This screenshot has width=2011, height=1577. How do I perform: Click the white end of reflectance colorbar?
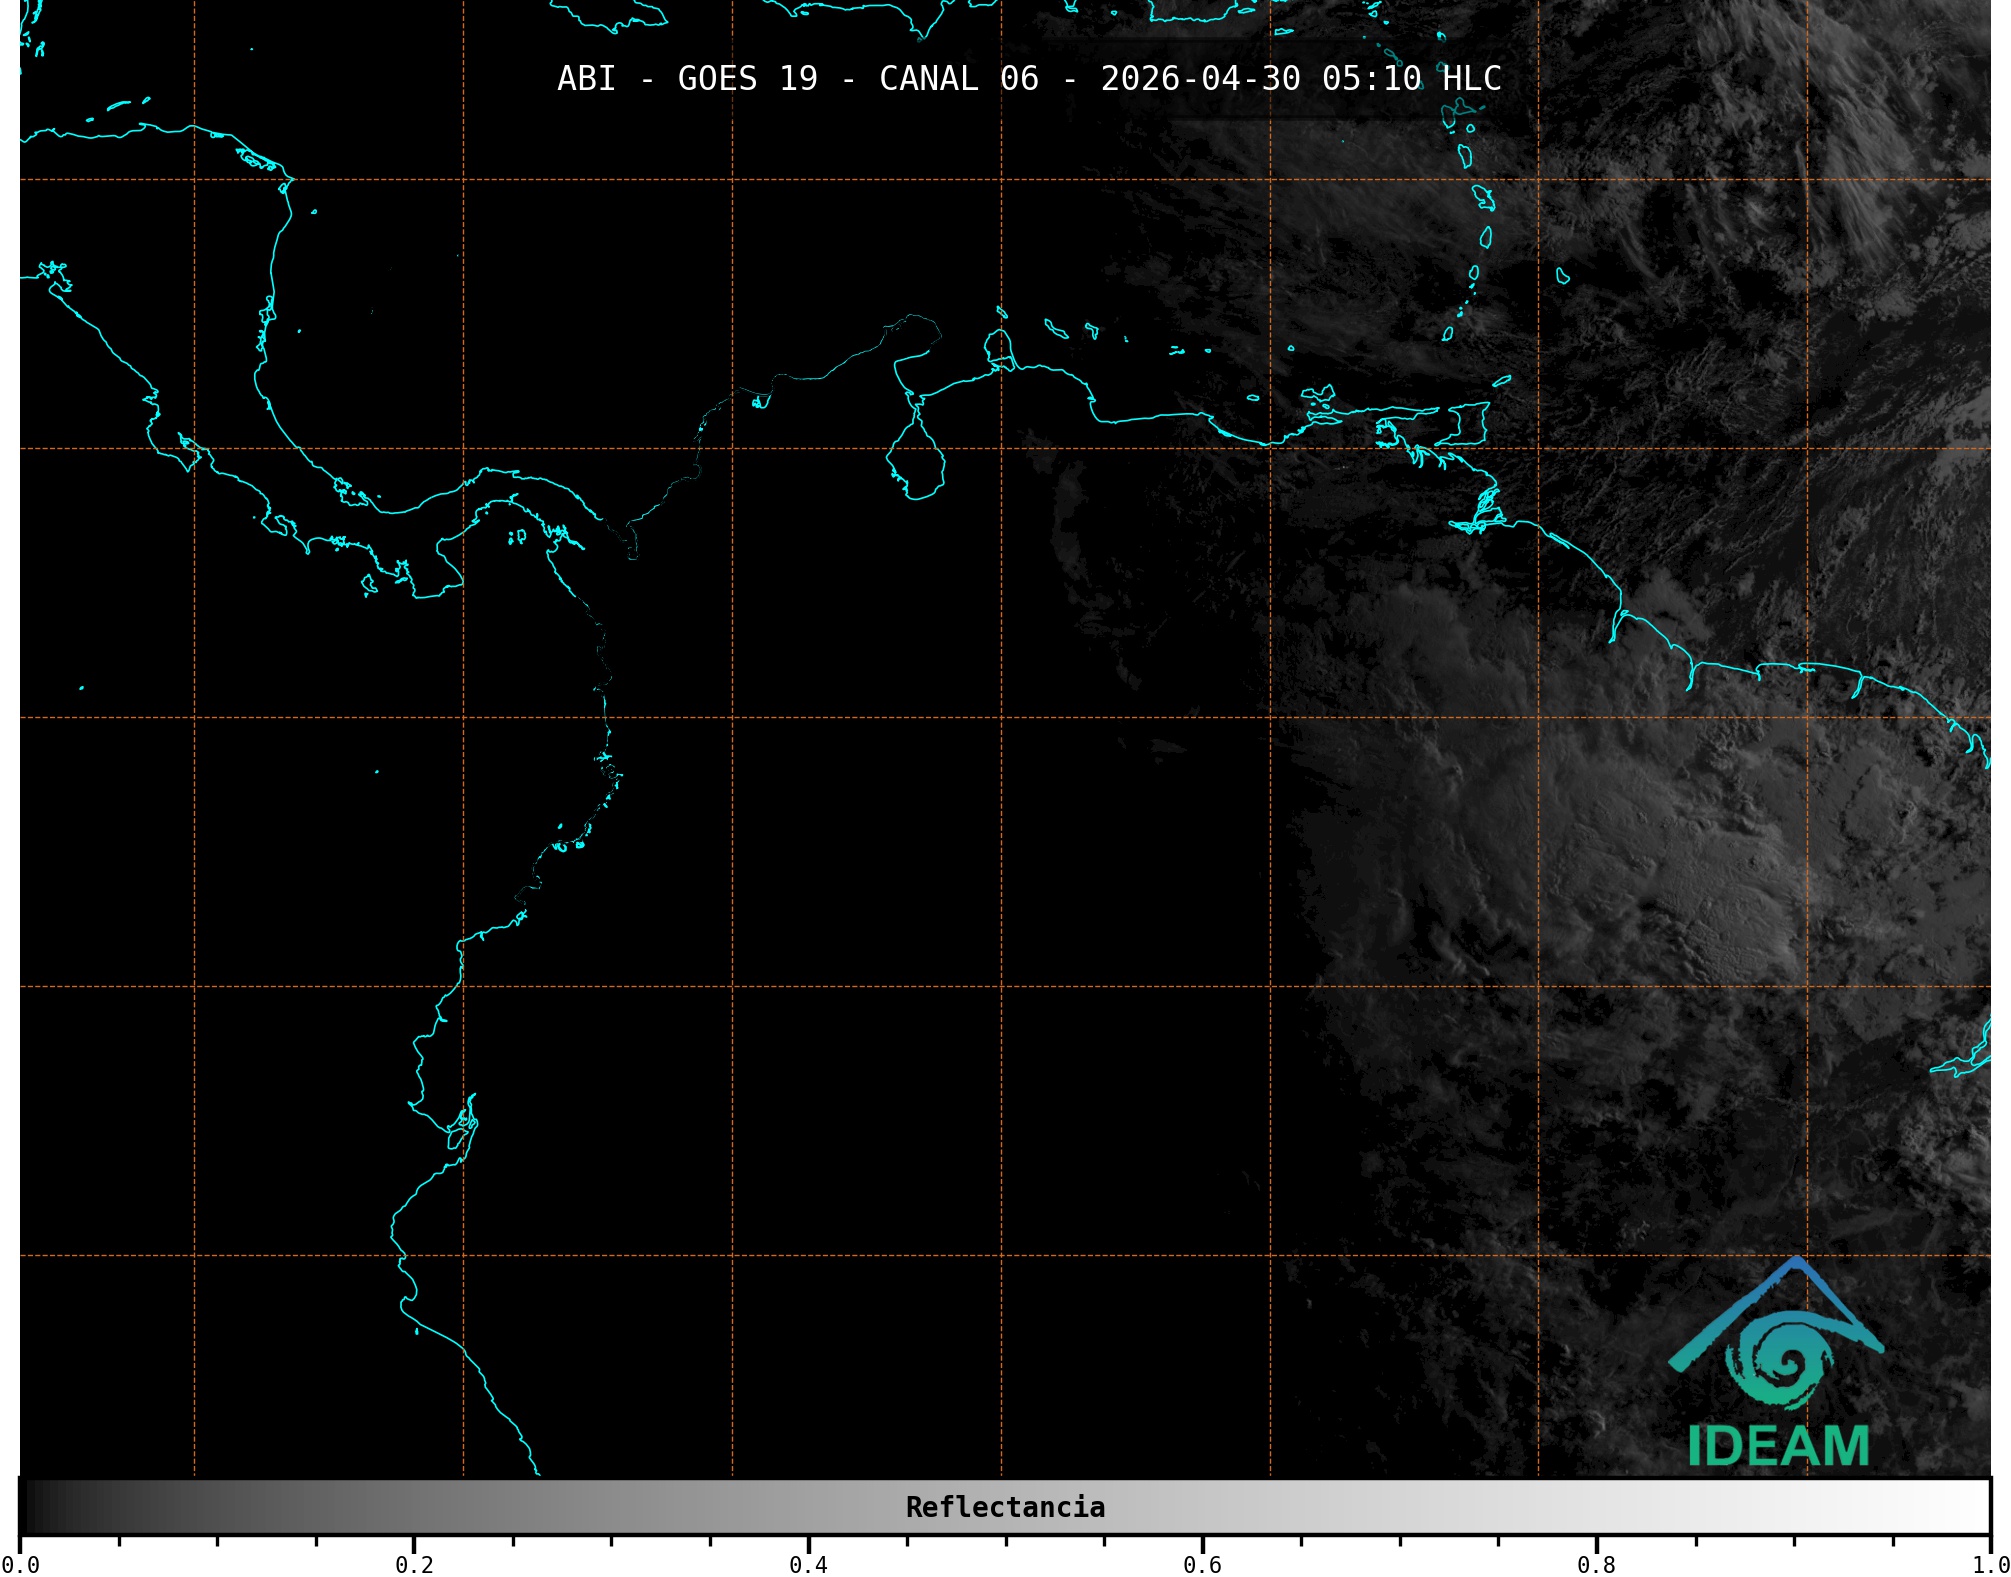1970,1507
